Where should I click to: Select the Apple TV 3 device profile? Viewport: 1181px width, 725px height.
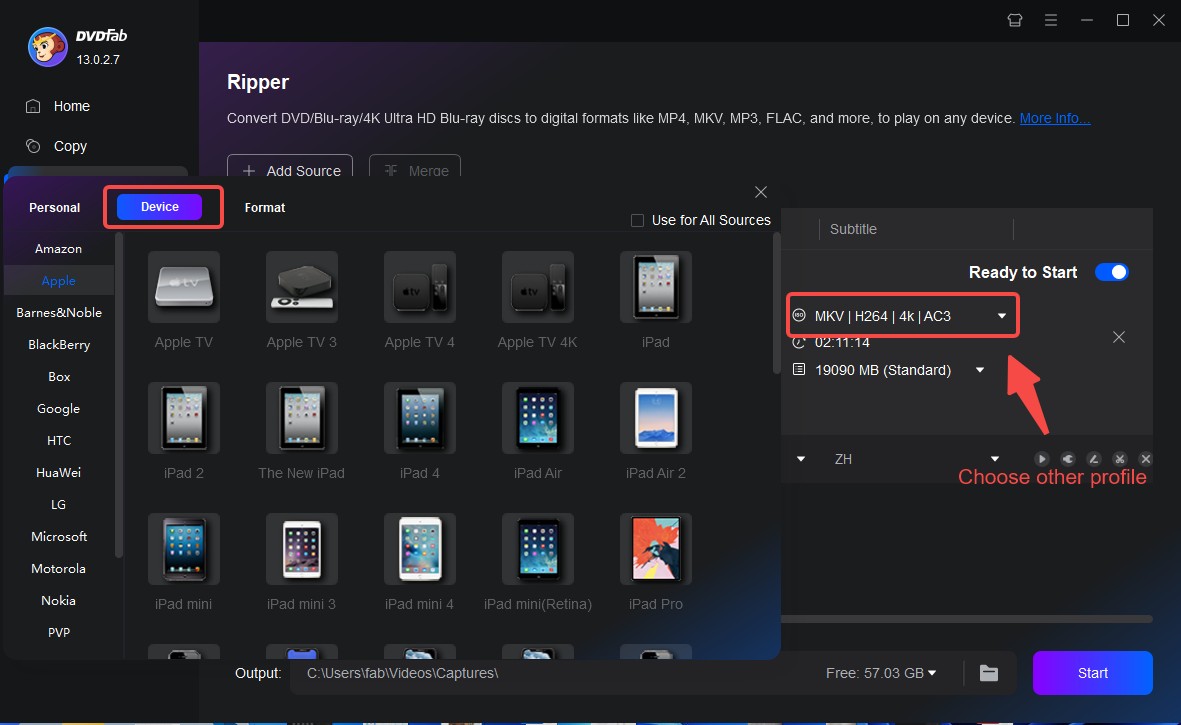click(x=301, y=287)
